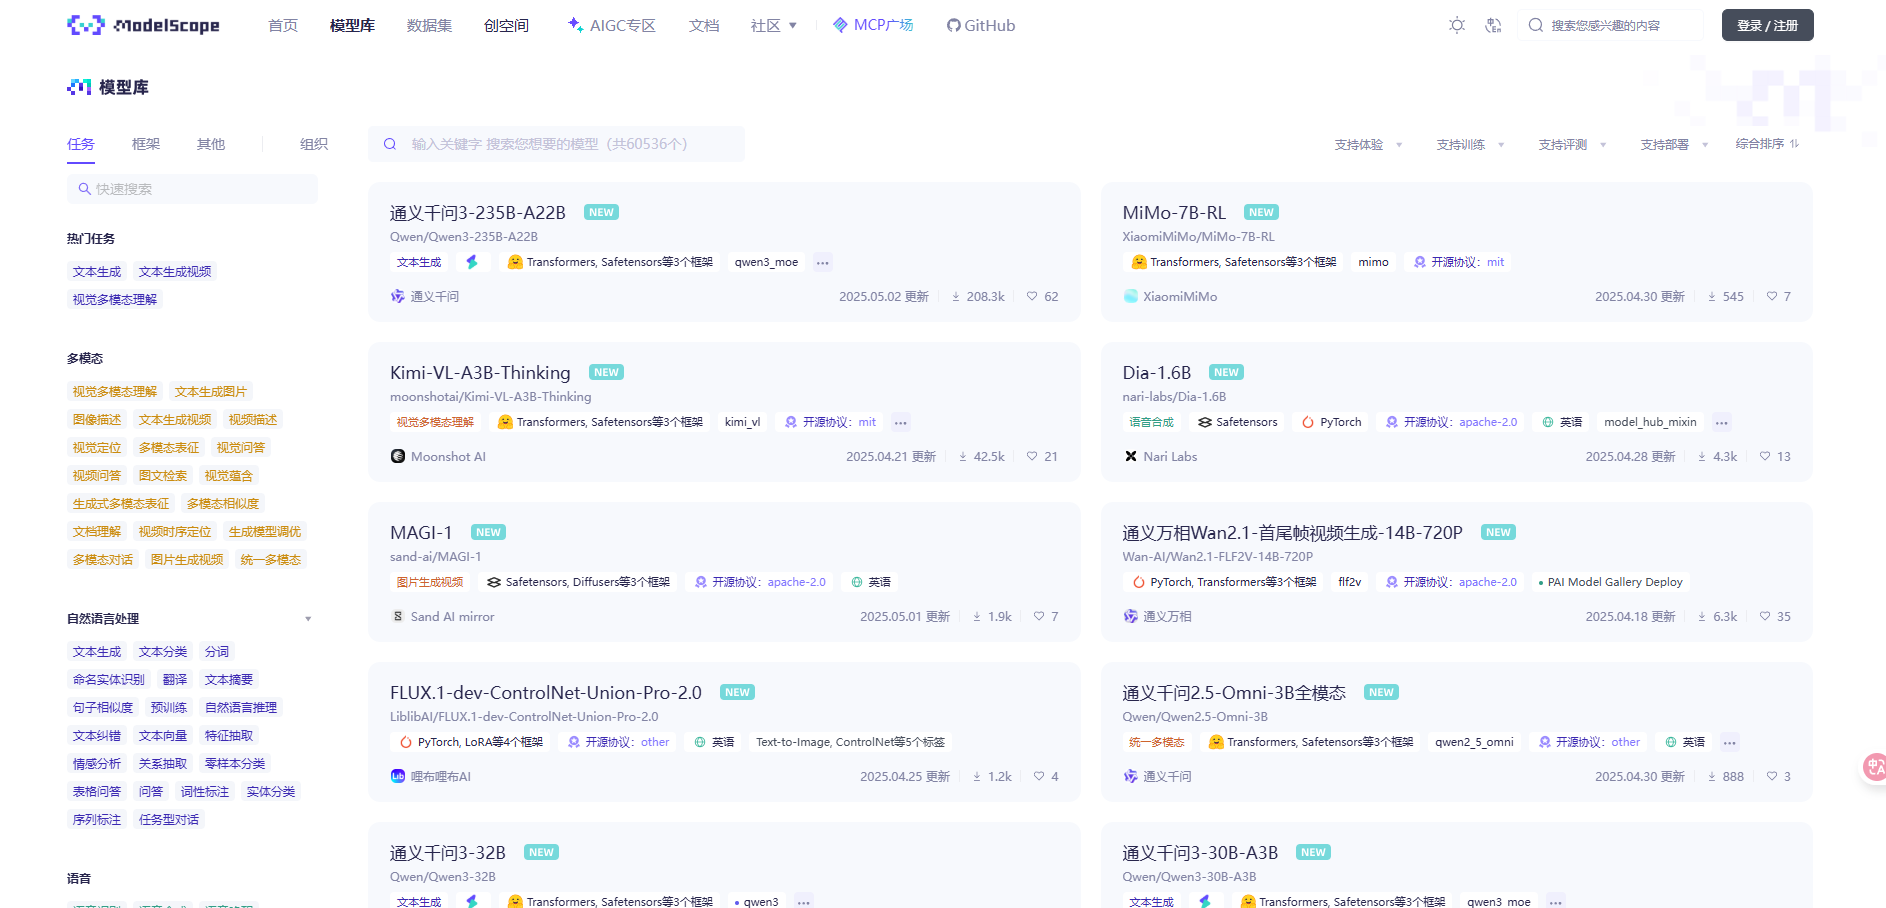Open the 通义千问3-235B-A22B model card

click(724, 252)
